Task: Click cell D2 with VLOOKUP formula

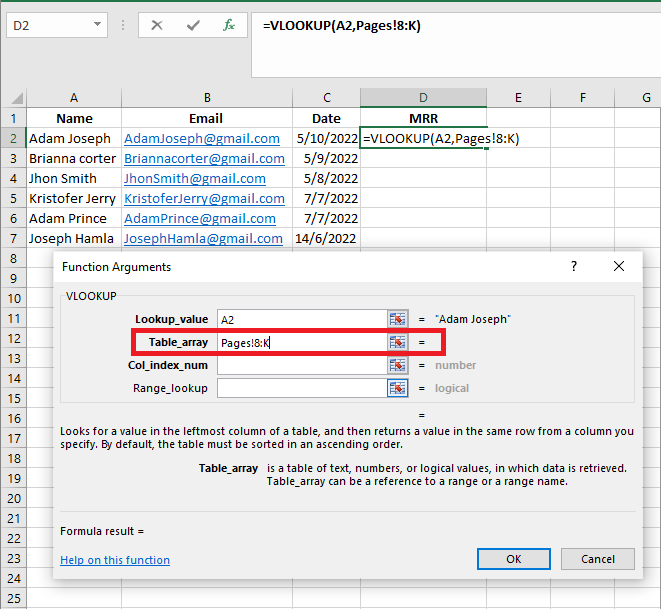Action: tap(423, 138)
